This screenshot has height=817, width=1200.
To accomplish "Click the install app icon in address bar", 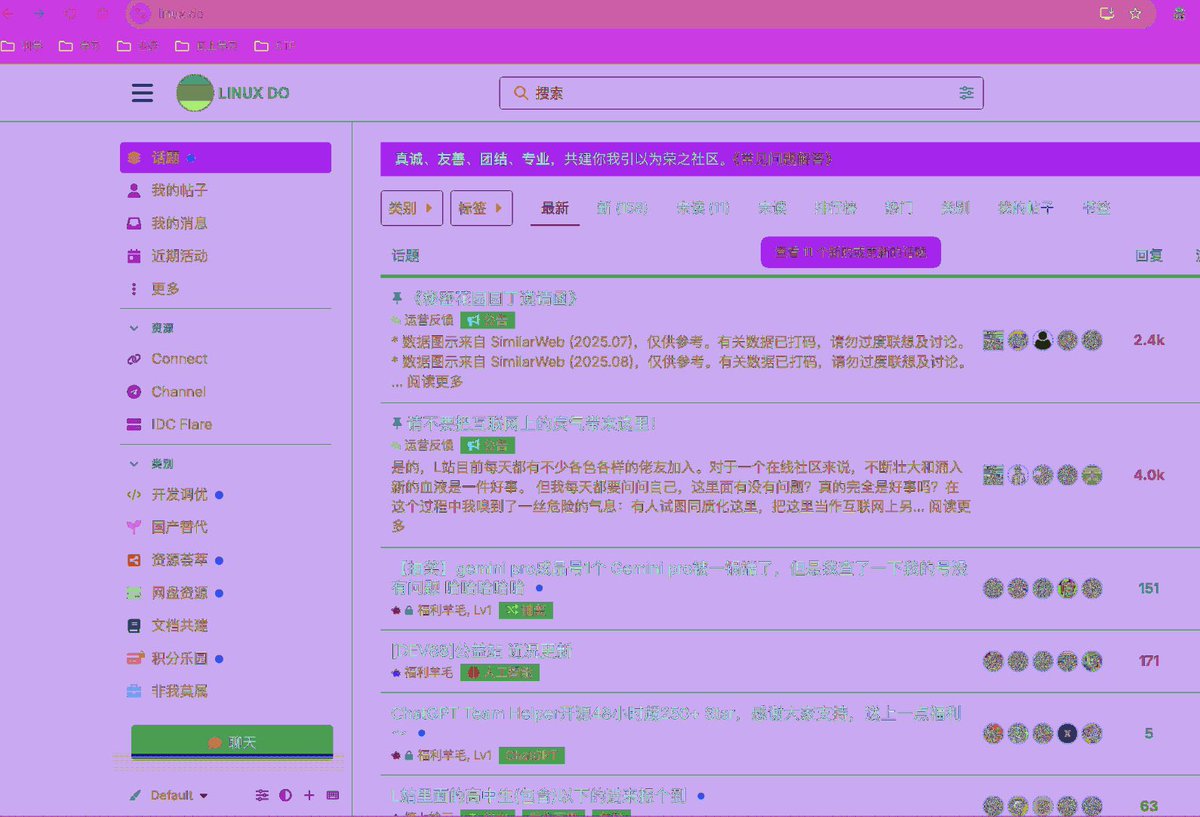I will (1106, 14).
